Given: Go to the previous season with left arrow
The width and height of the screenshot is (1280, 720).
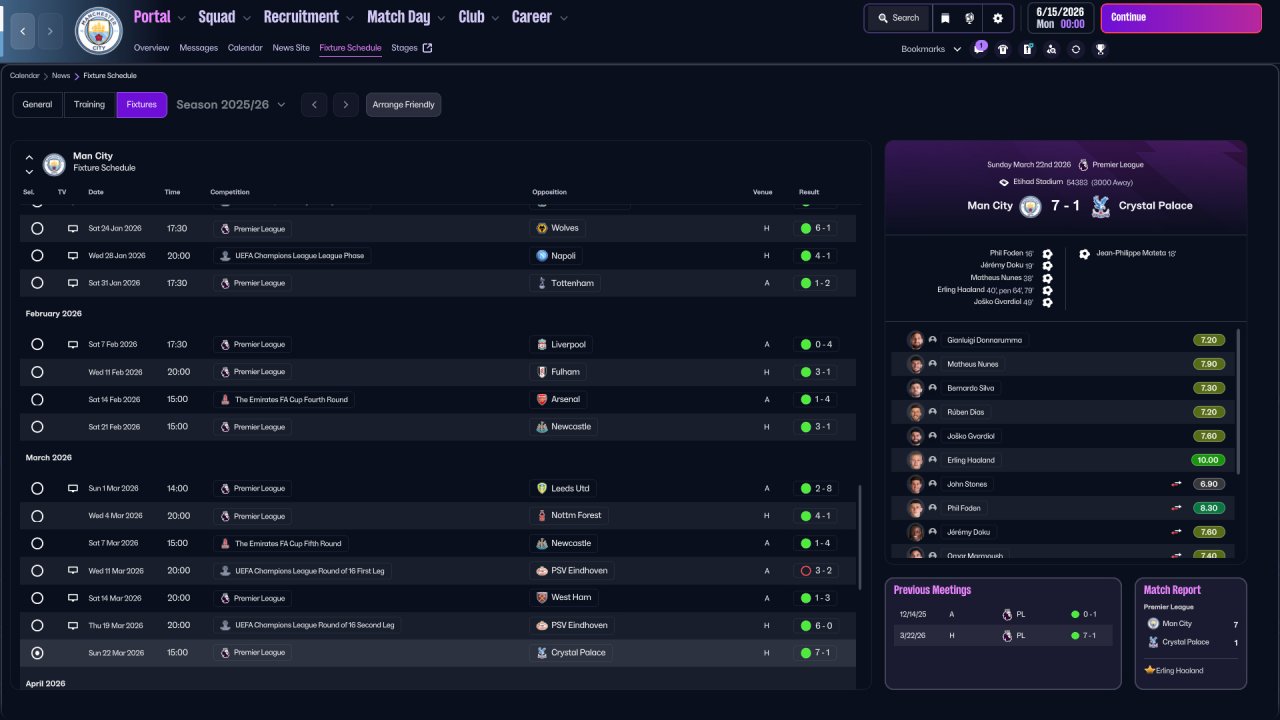Looking at the screenshot, I should [314, 105].
